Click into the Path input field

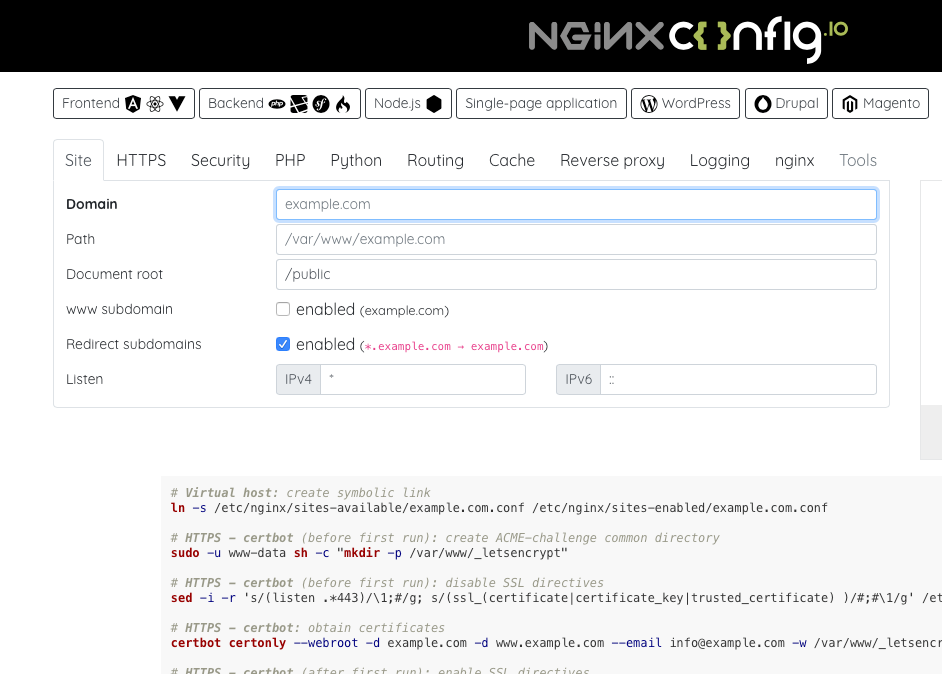coord(576,239)
